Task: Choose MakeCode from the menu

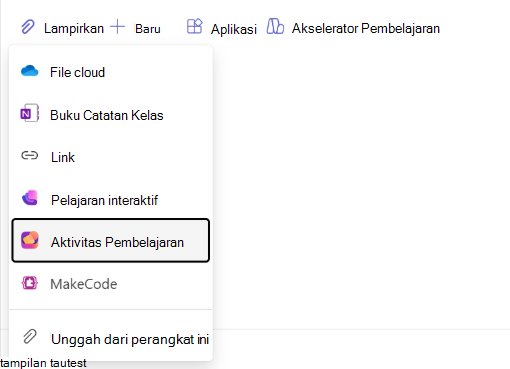Action: 111,284
